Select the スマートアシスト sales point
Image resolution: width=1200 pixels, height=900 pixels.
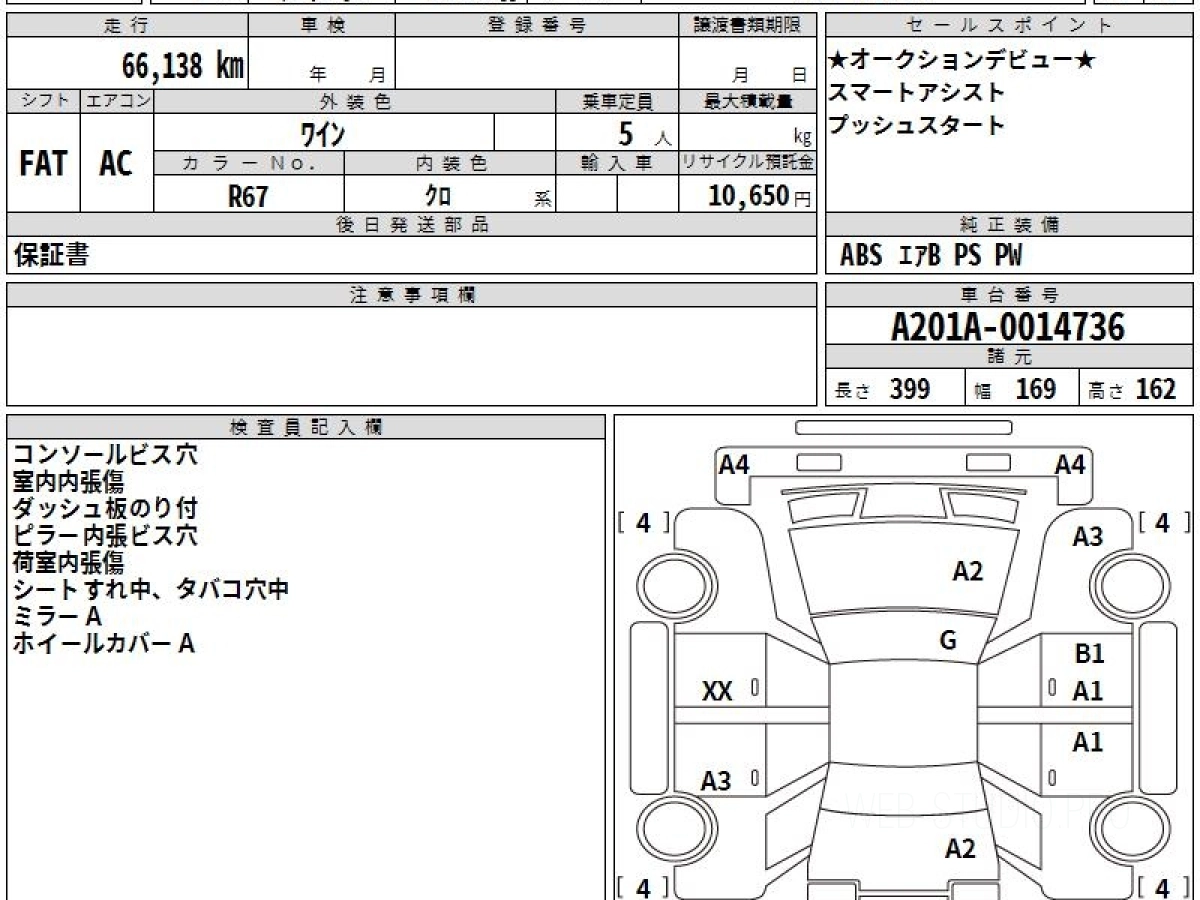point(916,93)
